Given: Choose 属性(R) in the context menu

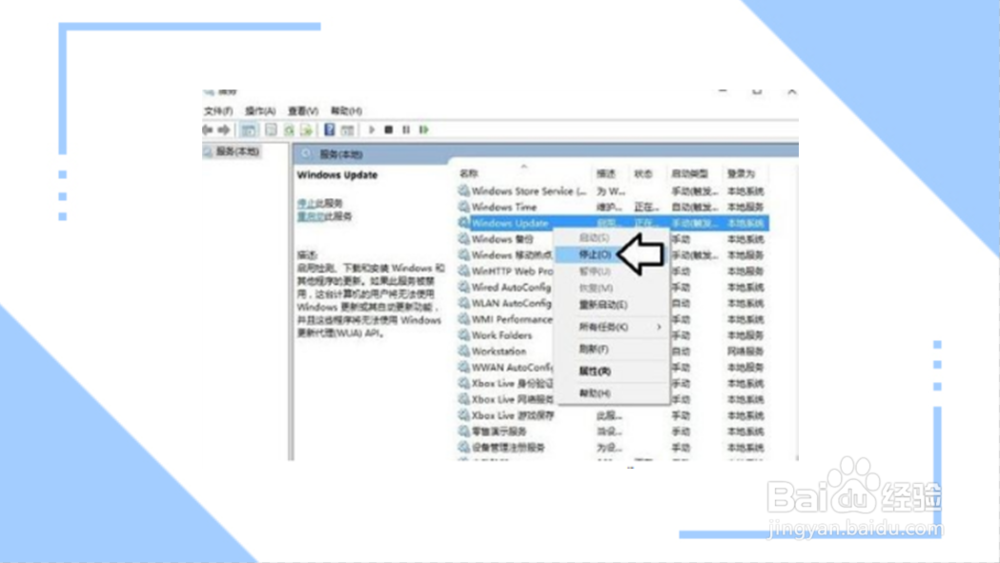Looking at the screenshot, I should click(594, 371).
